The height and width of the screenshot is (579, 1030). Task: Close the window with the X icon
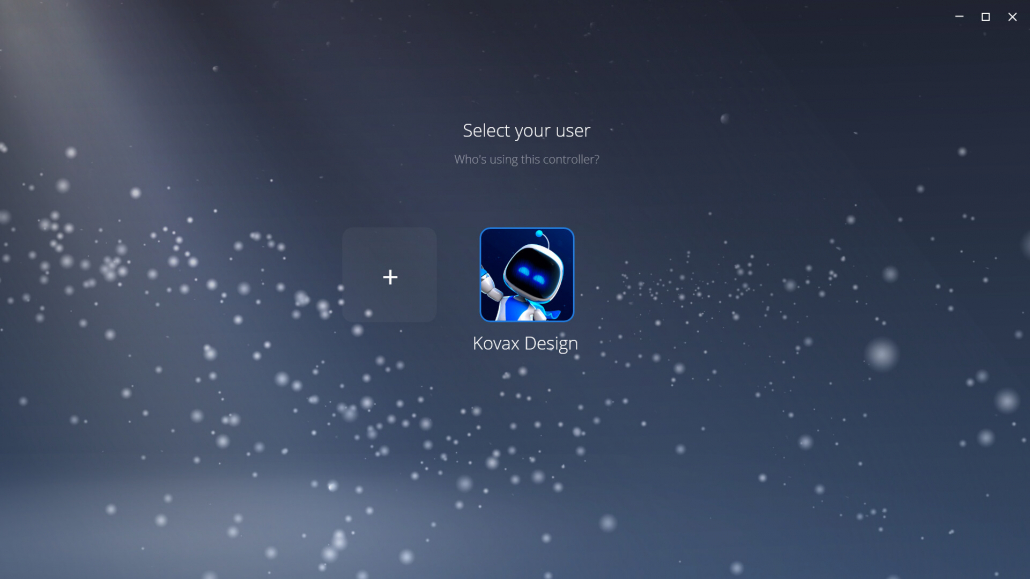point(1012,17)
